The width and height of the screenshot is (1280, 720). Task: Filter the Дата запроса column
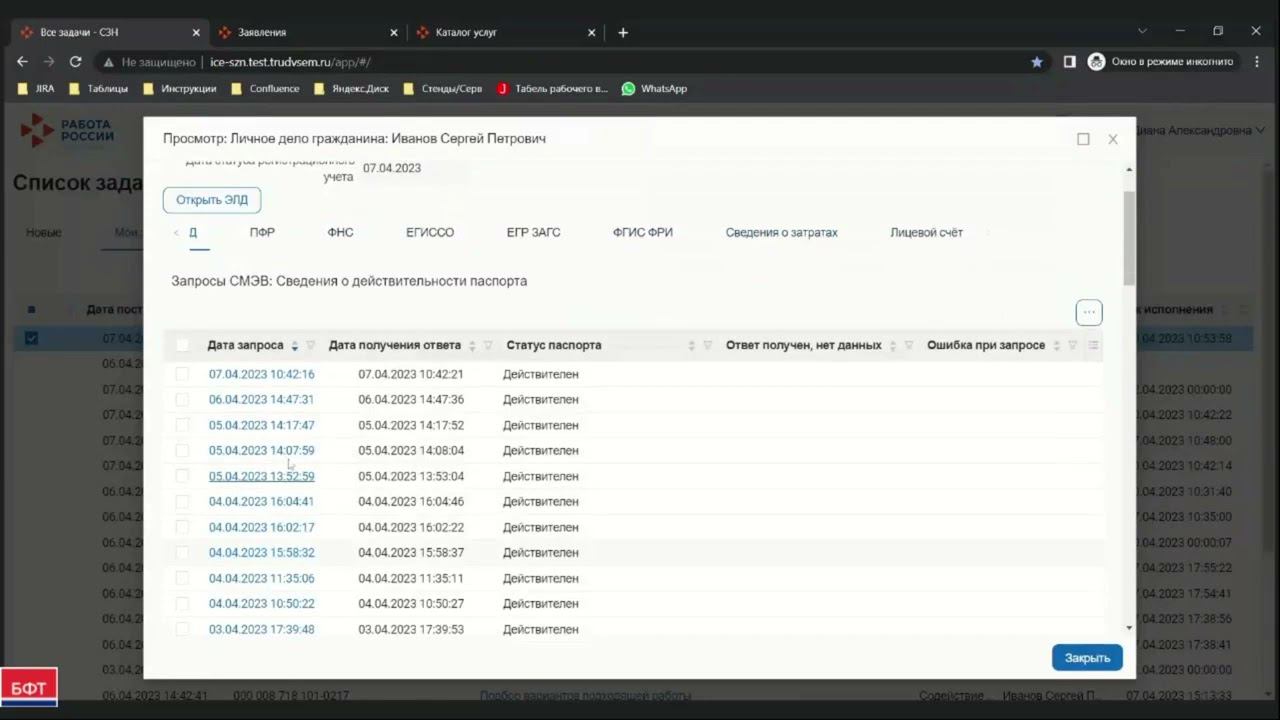pos(310,346)
